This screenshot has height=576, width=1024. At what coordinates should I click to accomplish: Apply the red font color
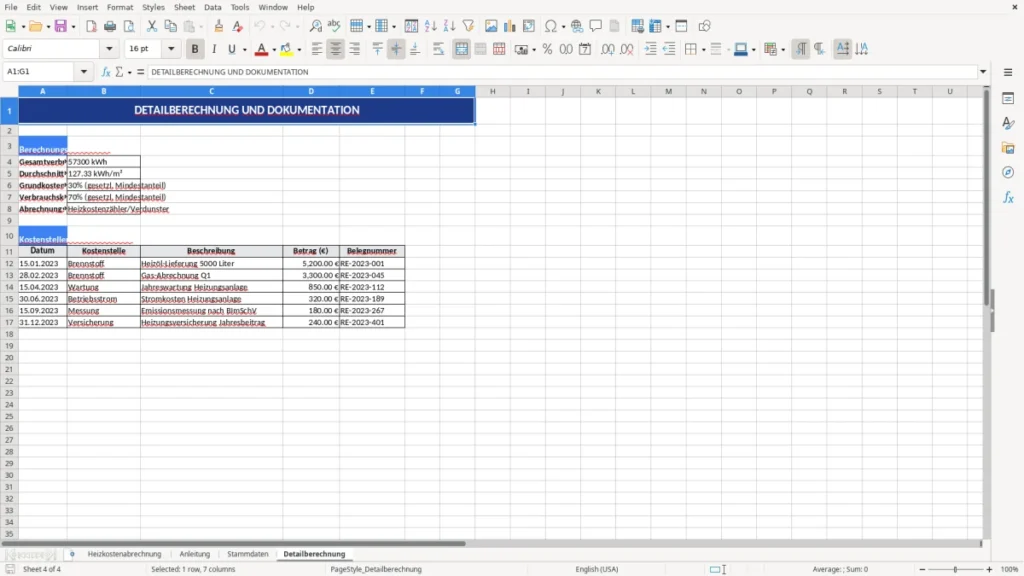(261, 49)
